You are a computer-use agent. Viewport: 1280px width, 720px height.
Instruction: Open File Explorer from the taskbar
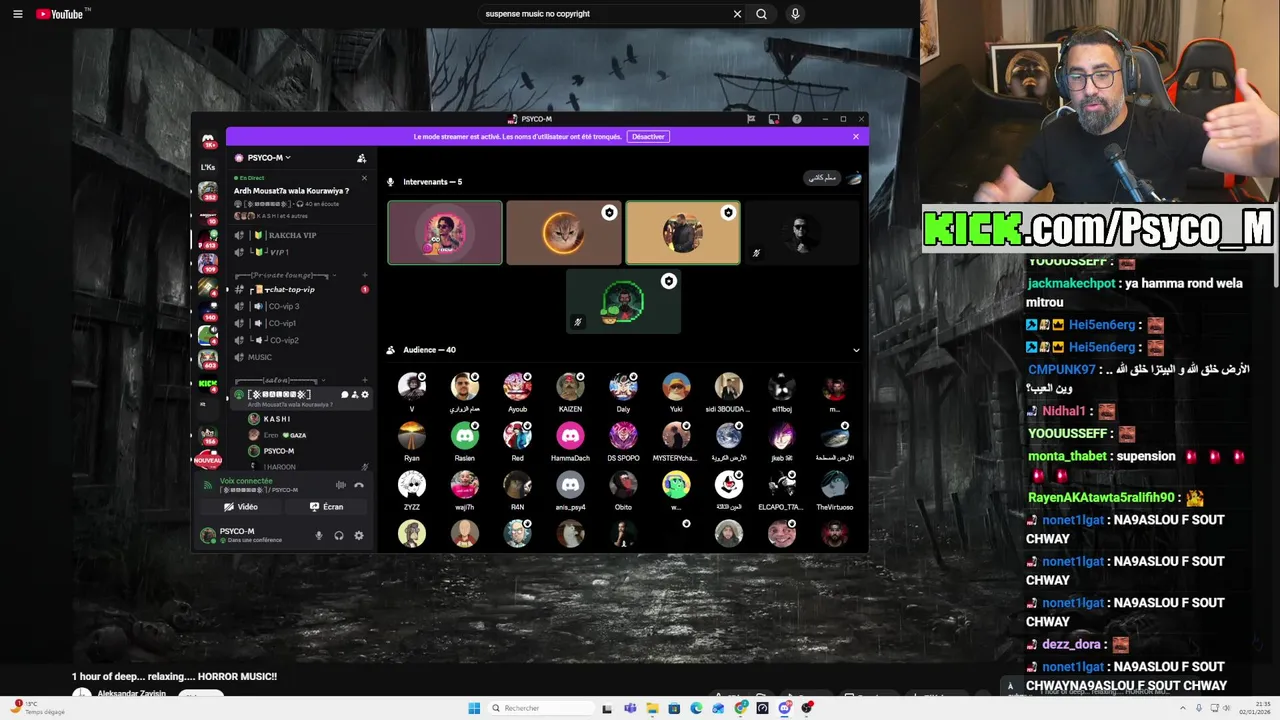point(652,708)
